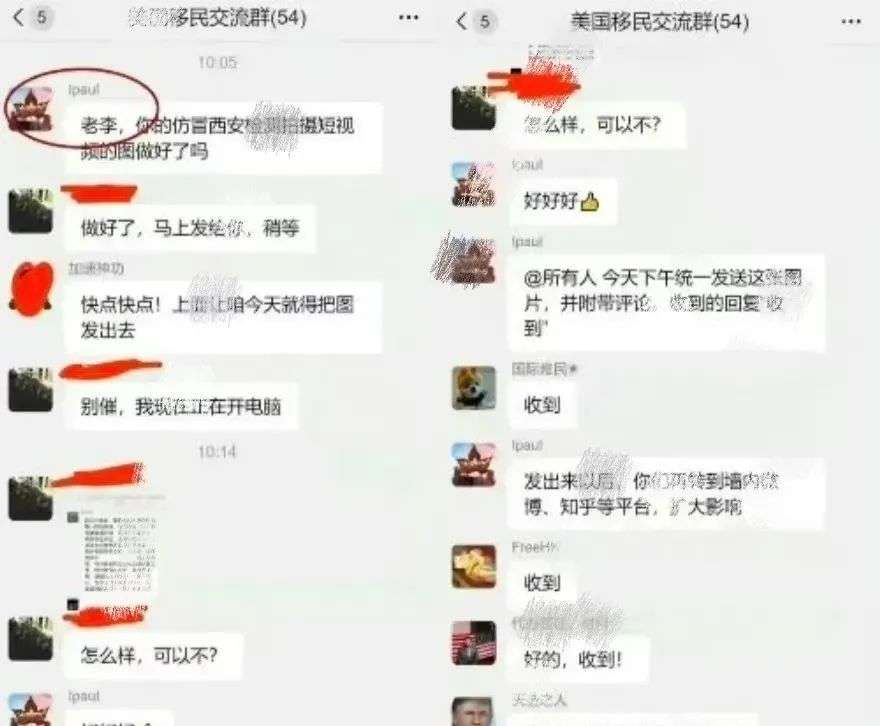Image resolution: width=880 pixels, height=726 pixels.
Task: Tap the back arrow in left chat header
Action: (x=19, y=18)
